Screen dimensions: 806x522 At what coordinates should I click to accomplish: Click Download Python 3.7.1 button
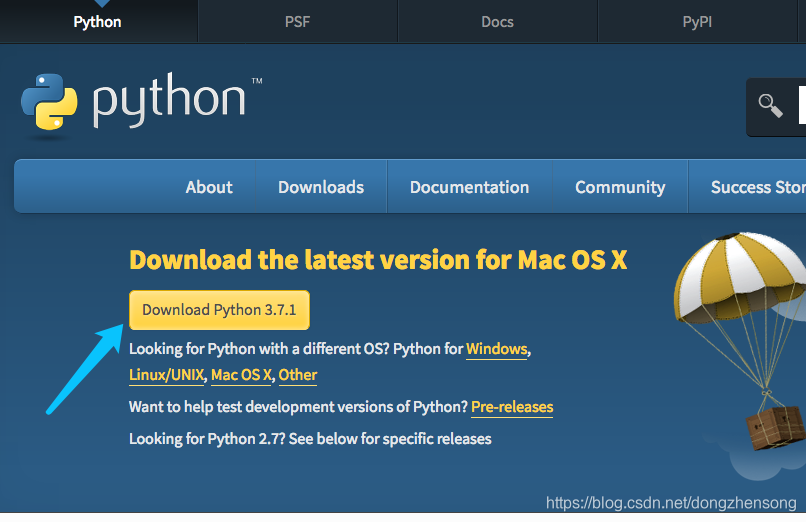click(x=219, y=310)
